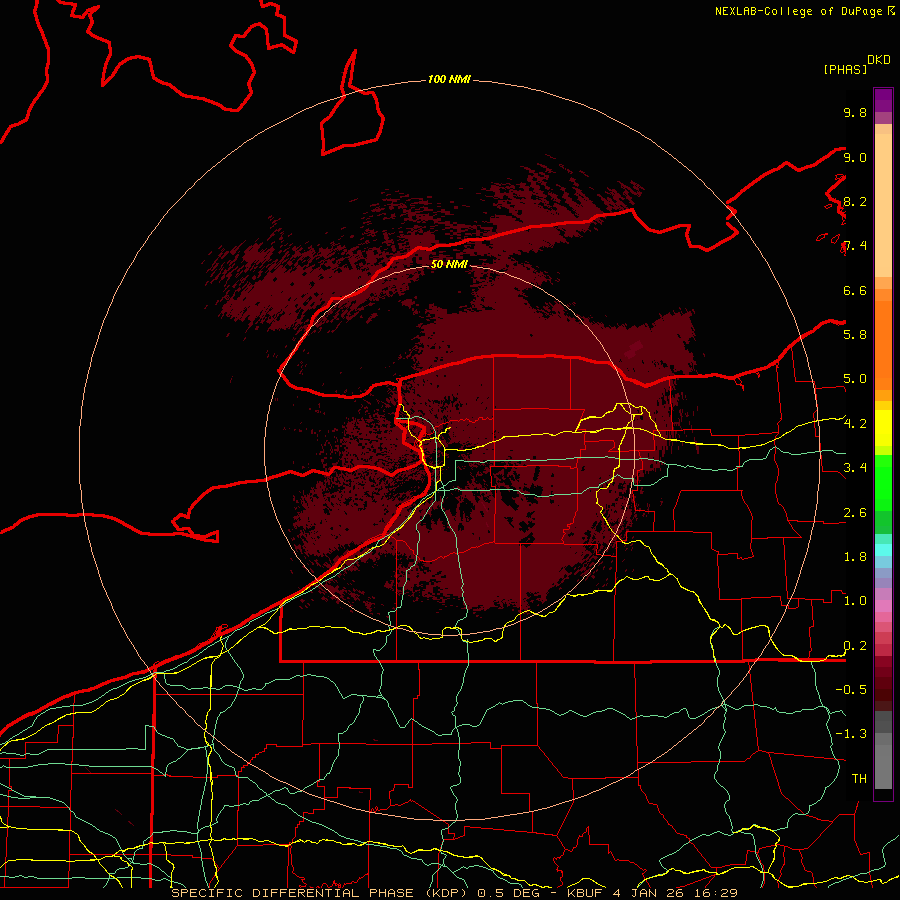
Task: Click the TH threshold label on the scale
Action: (859, 779)
